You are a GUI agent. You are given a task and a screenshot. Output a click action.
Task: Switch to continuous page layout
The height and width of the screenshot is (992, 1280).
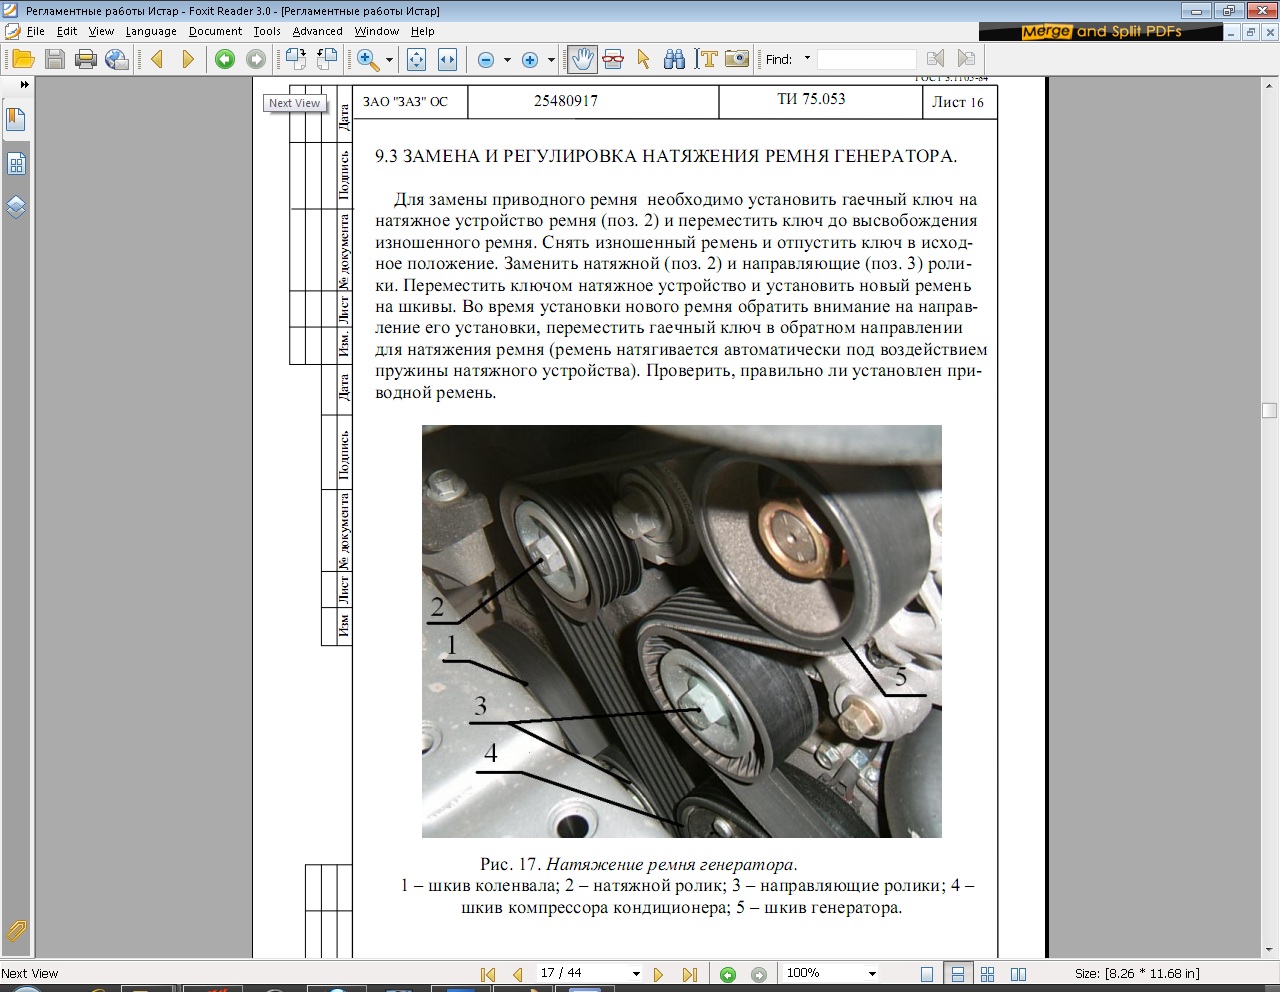[x=957, y=974]
